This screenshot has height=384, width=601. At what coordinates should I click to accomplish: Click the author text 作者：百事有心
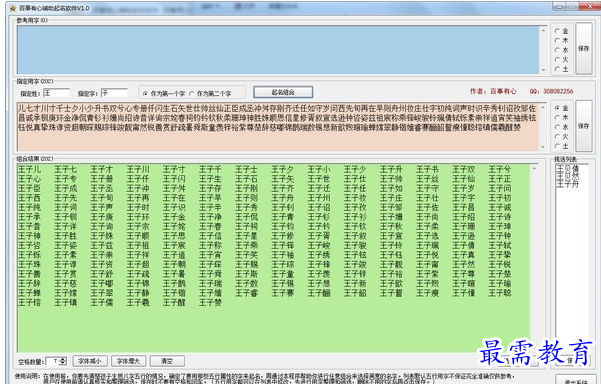click(x=493, y=91)
